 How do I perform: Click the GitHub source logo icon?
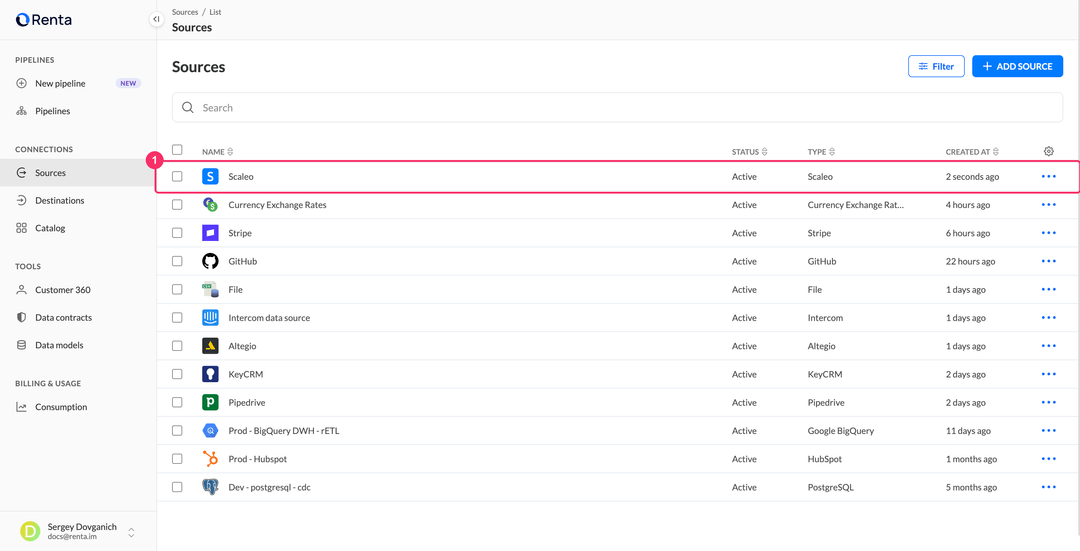pyautogui.click(x=210, y=261)
